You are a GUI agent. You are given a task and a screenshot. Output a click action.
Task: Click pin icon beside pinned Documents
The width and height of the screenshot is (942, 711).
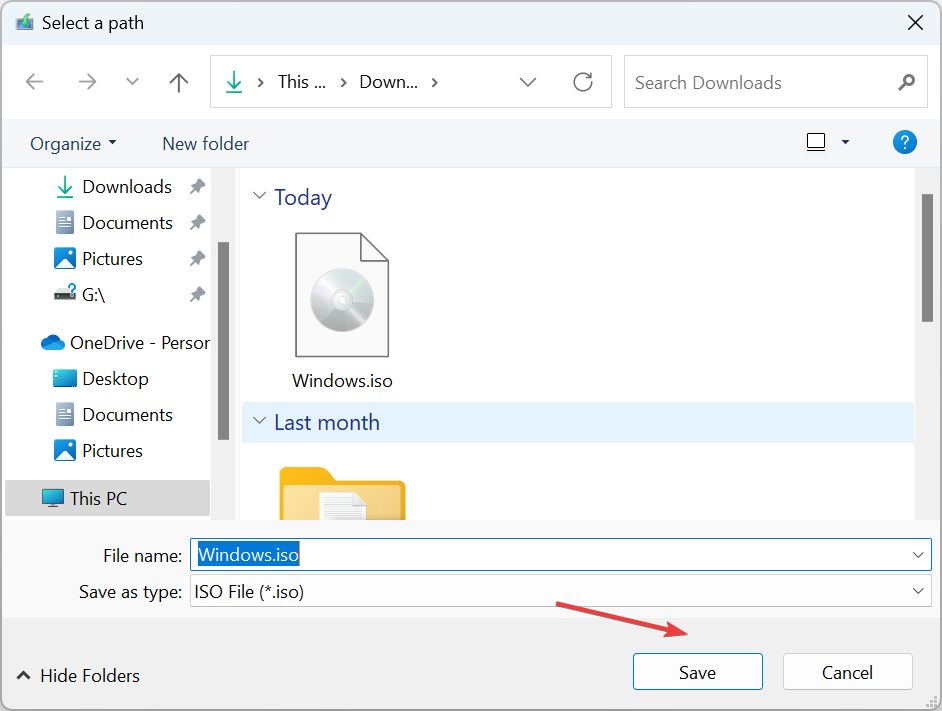pos(198,223)
